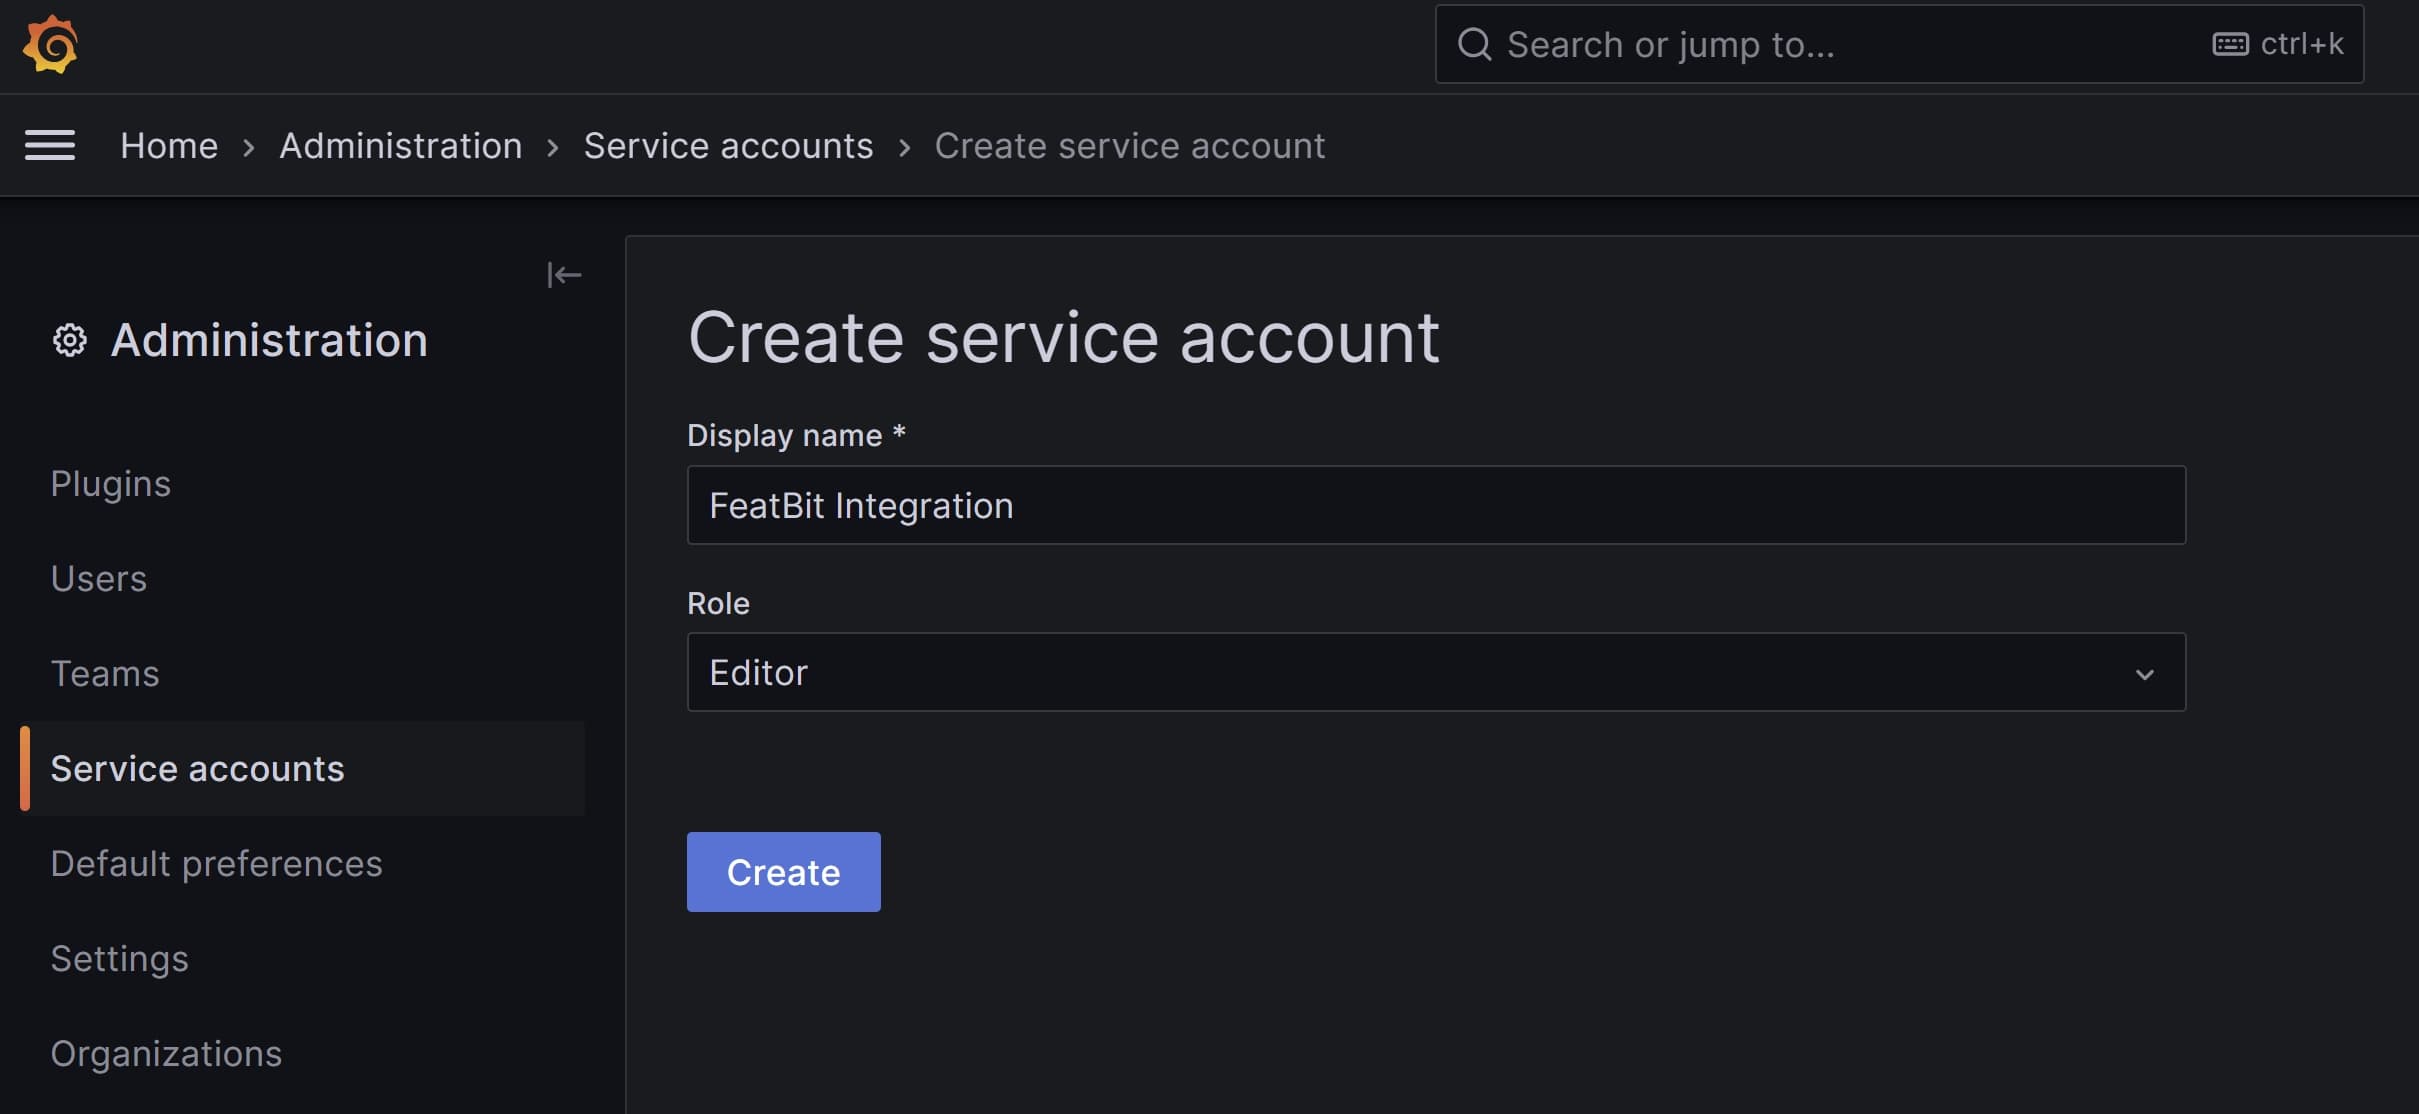The image size is (2419, 1114).
Task: Click the keyboard shortcut icon in search
Action: 2230,45
